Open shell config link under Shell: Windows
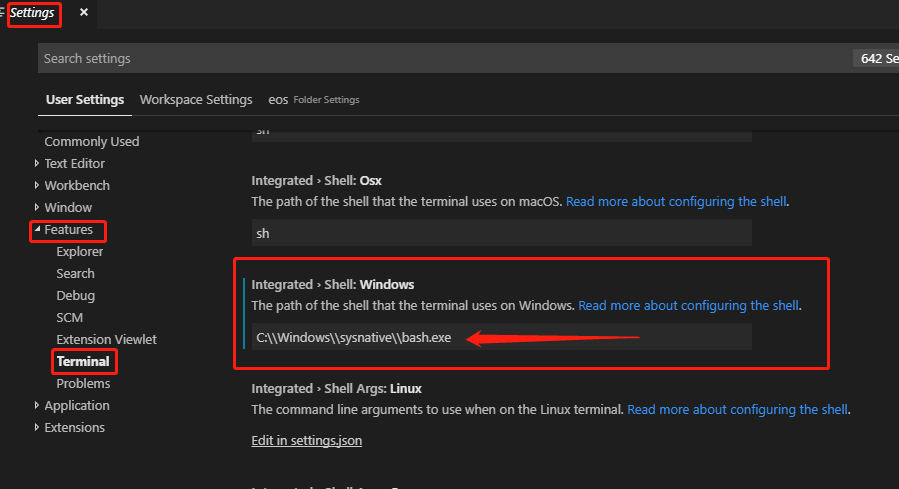The image size is (899, 489). pyautogui.click(x=688, y=306)
